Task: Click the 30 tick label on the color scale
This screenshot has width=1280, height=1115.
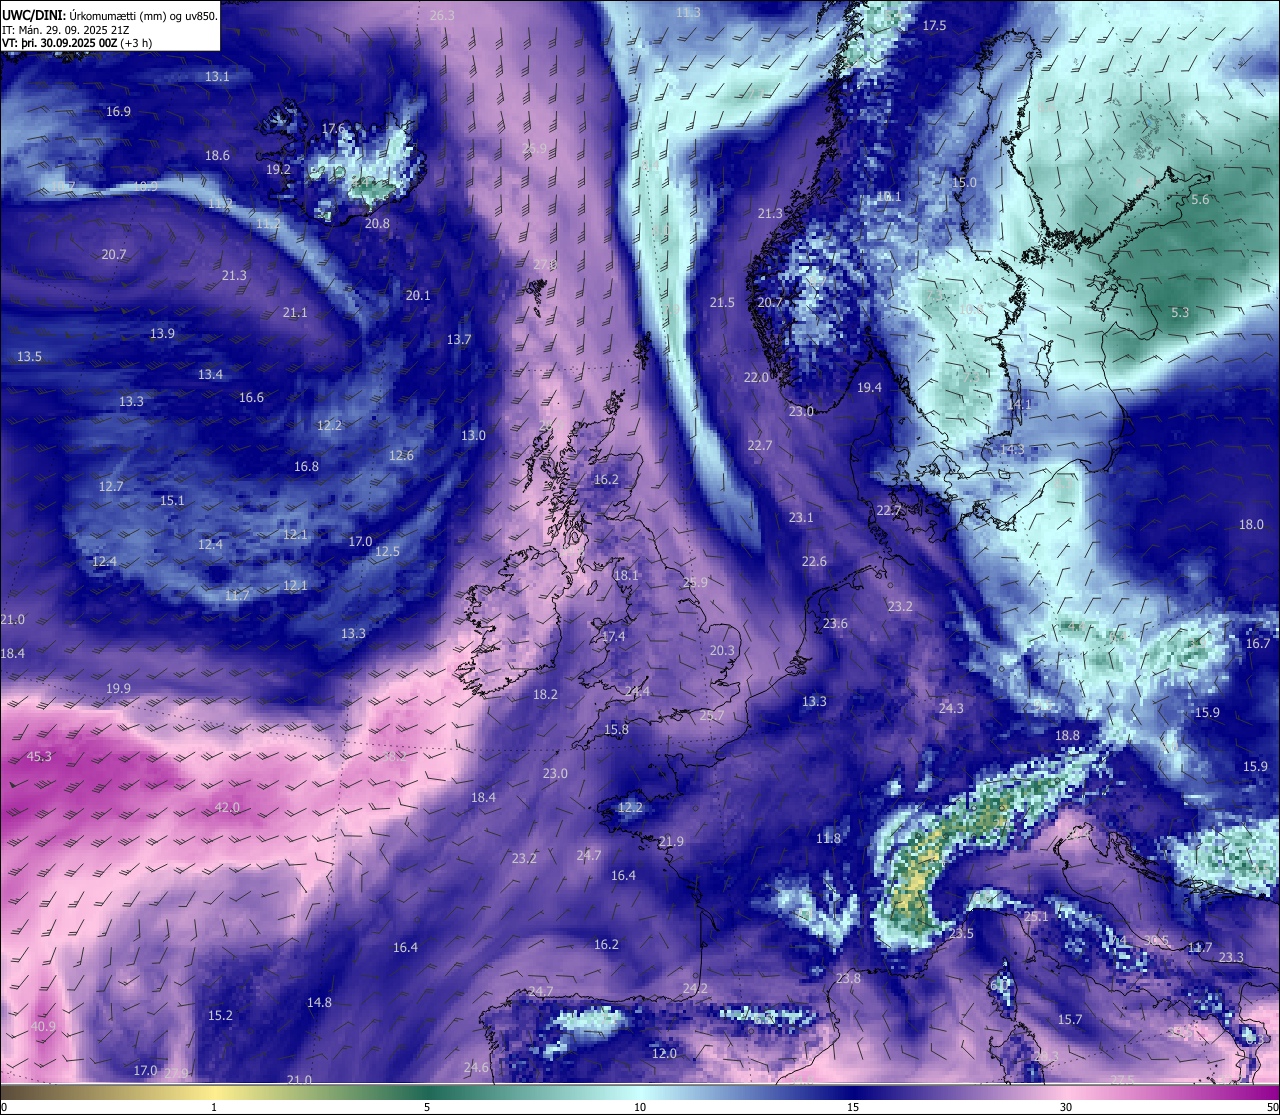Action: point(1066,1107)
